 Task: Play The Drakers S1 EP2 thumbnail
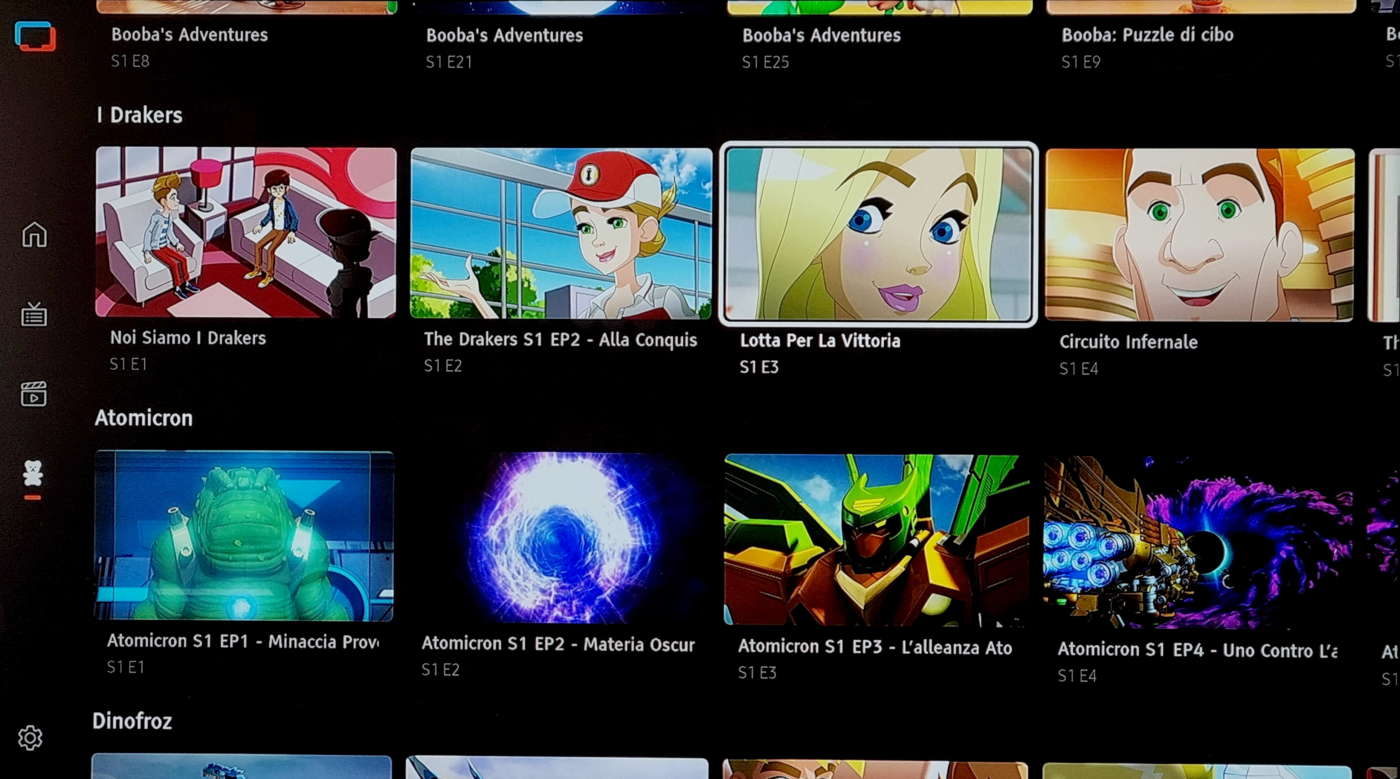coord(561,233)
